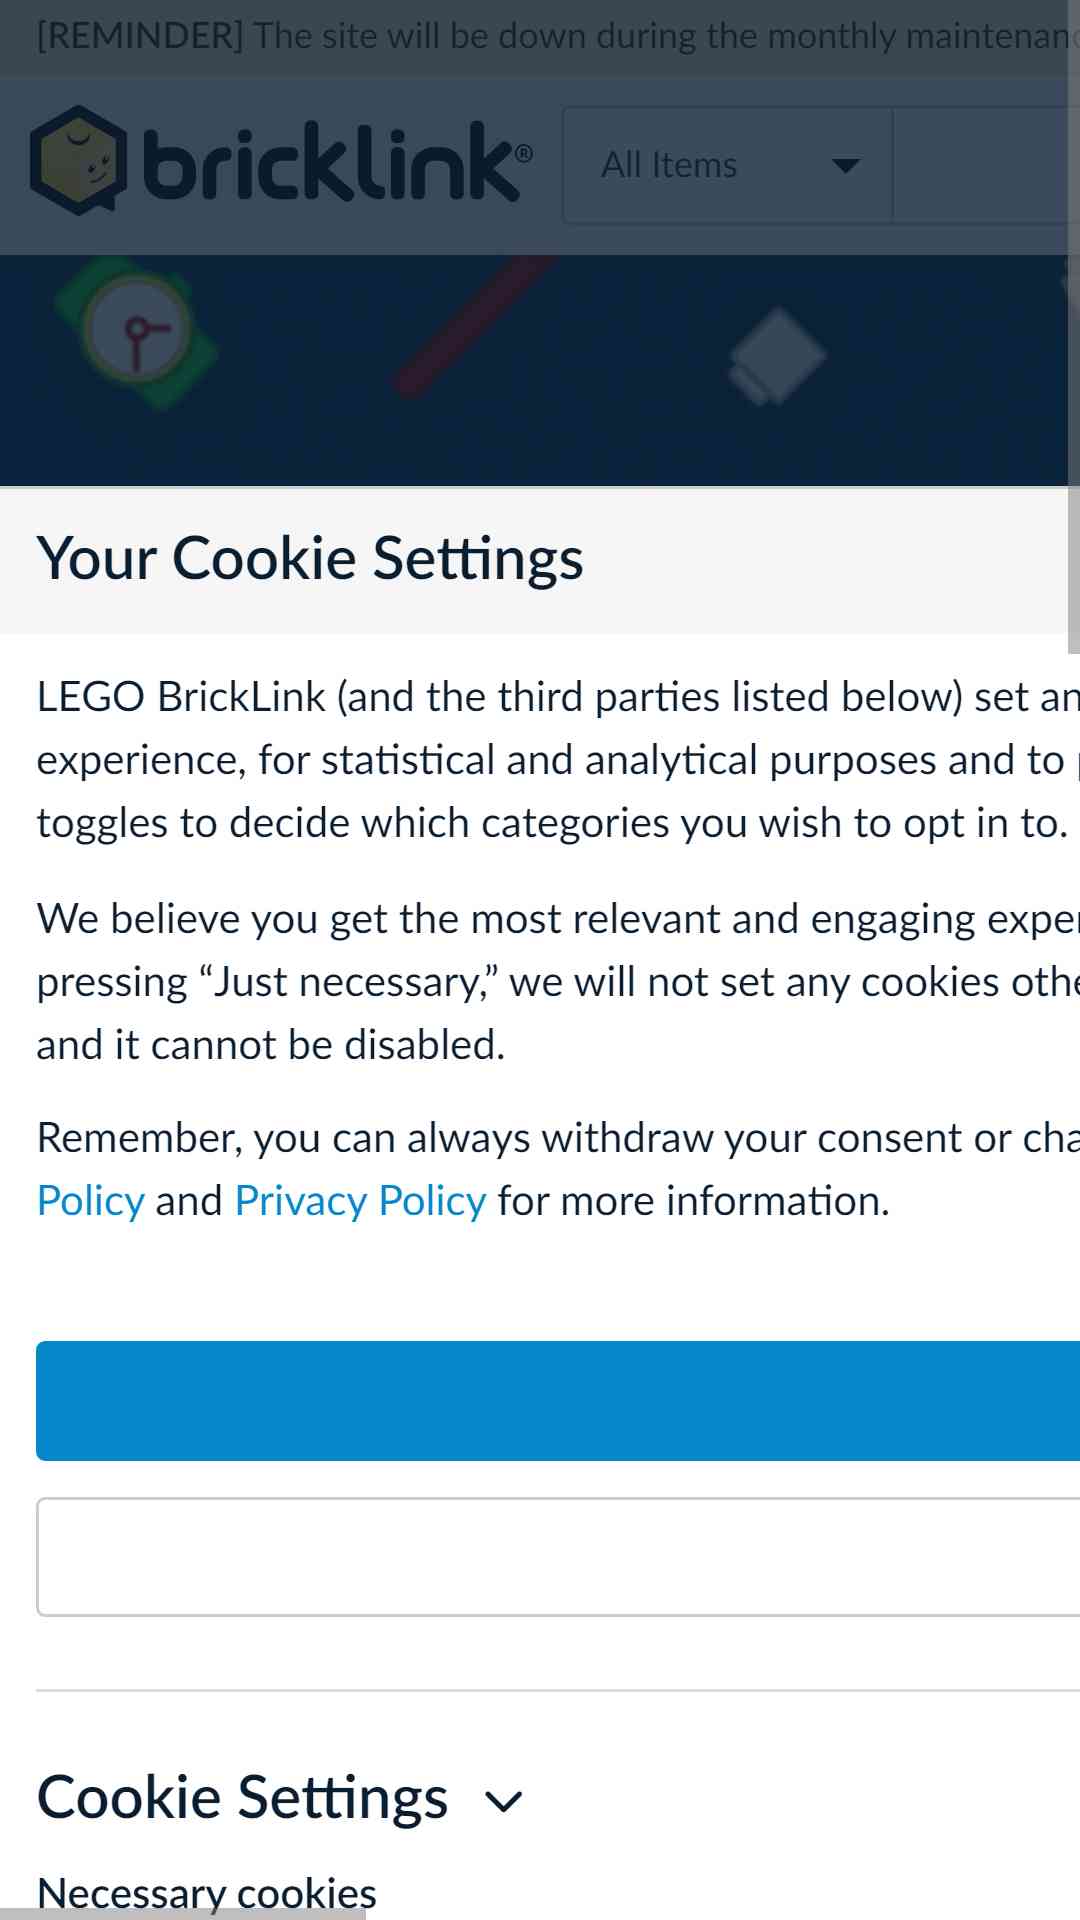The width and height of the screenshot is (1080, 1920).
Task: Click the 'Just necessary' explanation paragraph
Action: click(x=558, y=981)
